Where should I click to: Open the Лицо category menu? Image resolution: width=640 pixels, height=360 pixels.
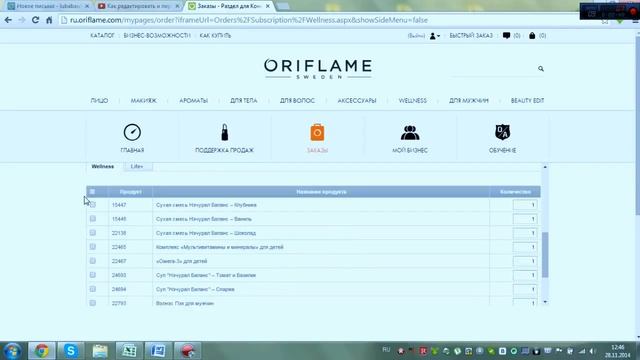99,100
